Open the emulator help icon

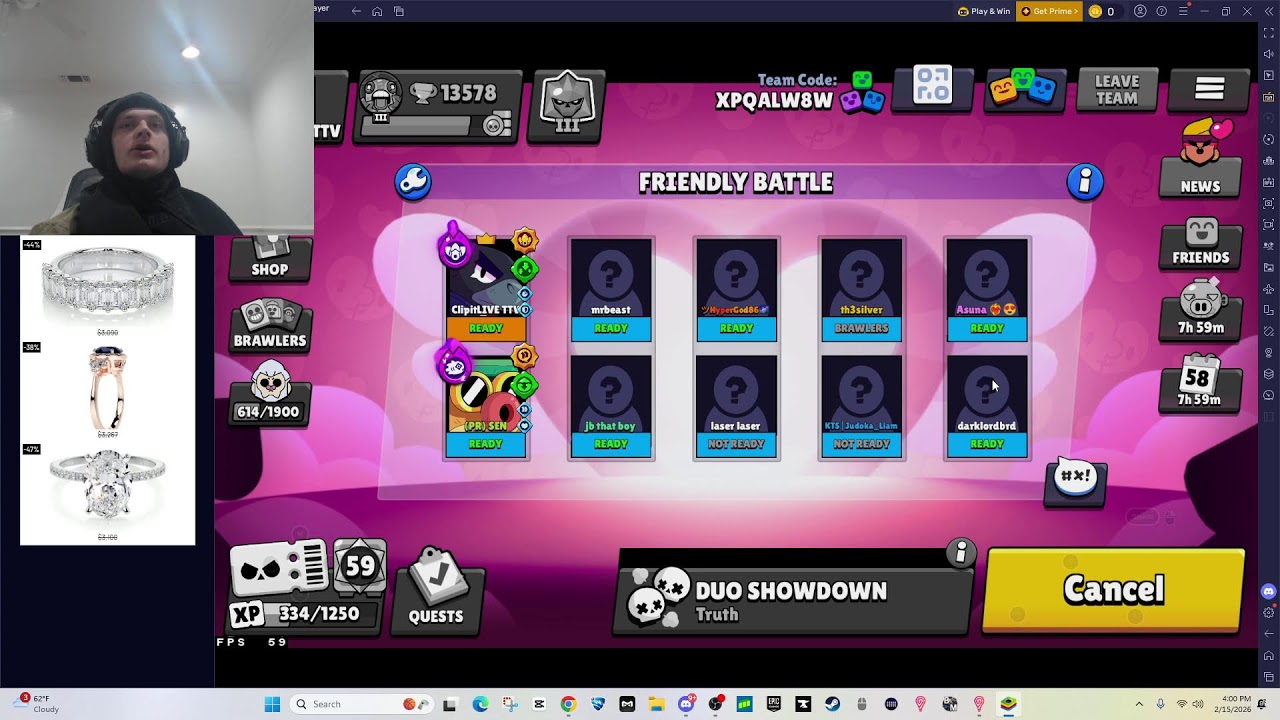tap(1161, 11)
